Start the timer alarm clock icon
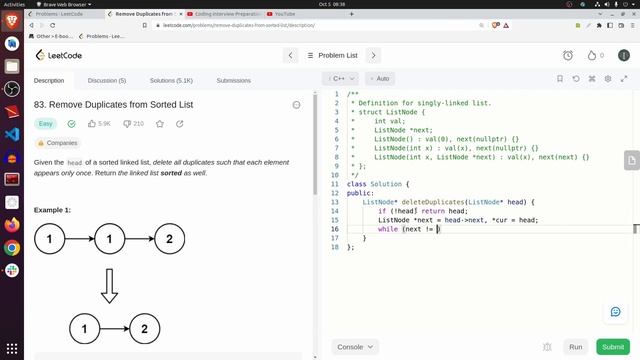The width and height of the screenshot is (640, 360). 568,55
